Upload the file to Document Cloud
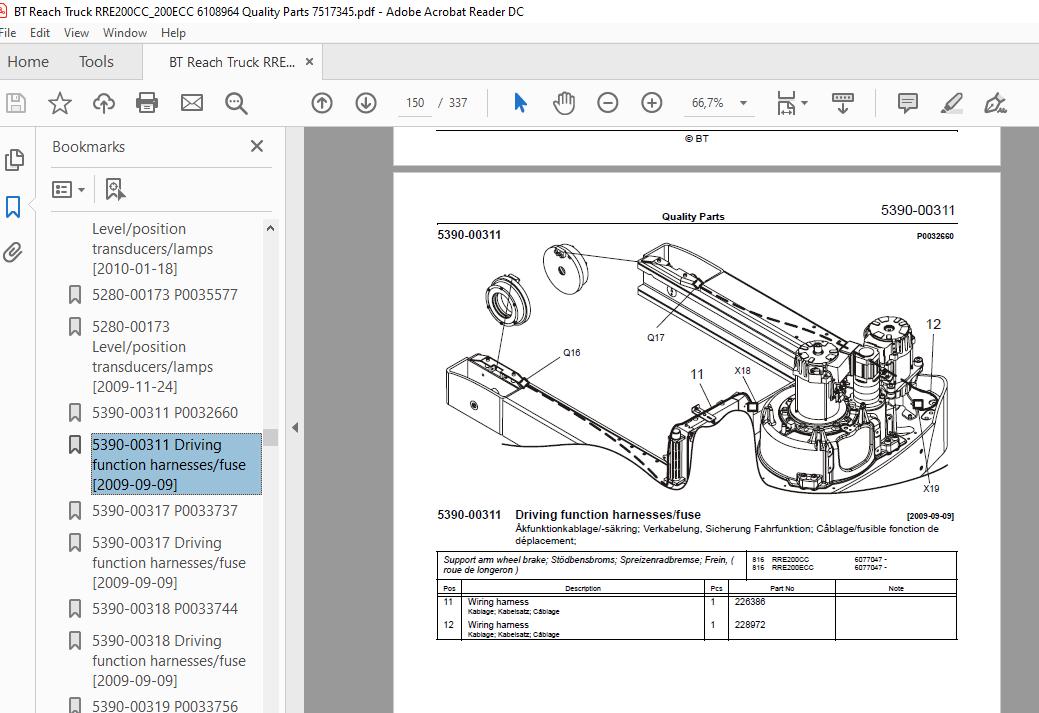This screenshot has height=713, width=1039. click(x=103, y=103)
